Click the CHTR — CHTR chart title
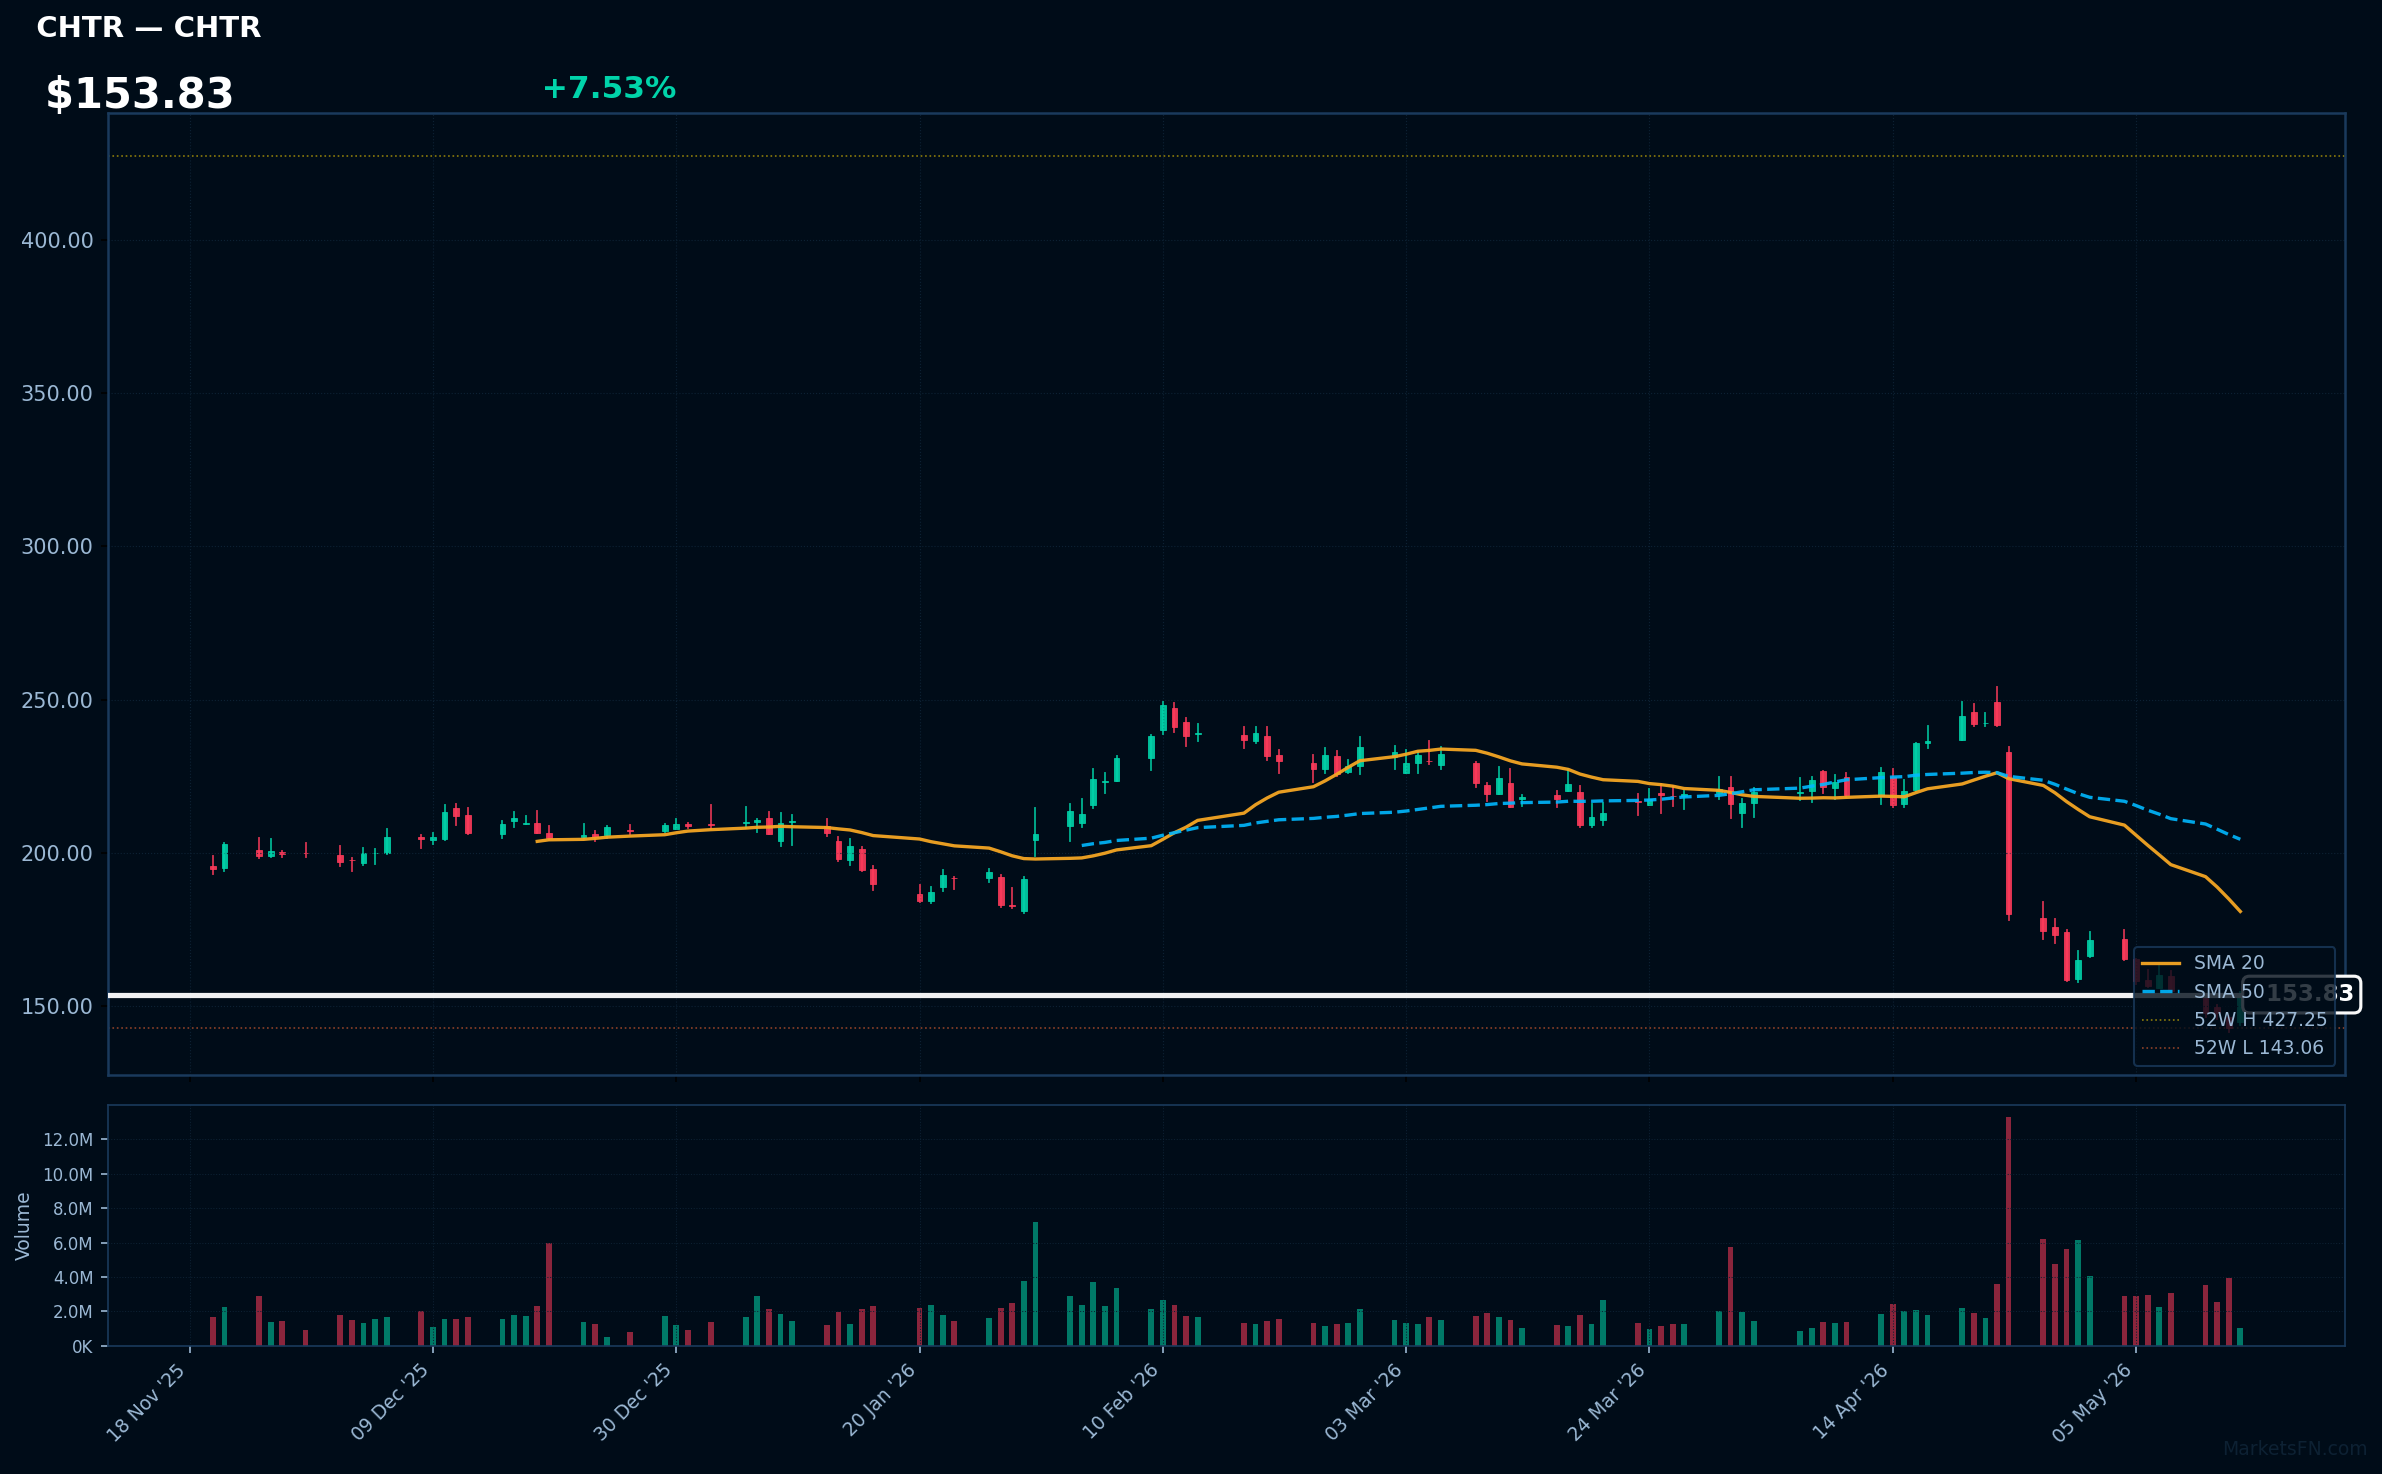The width and height of the screenshot is (2382, 1474). click(148, 27)
